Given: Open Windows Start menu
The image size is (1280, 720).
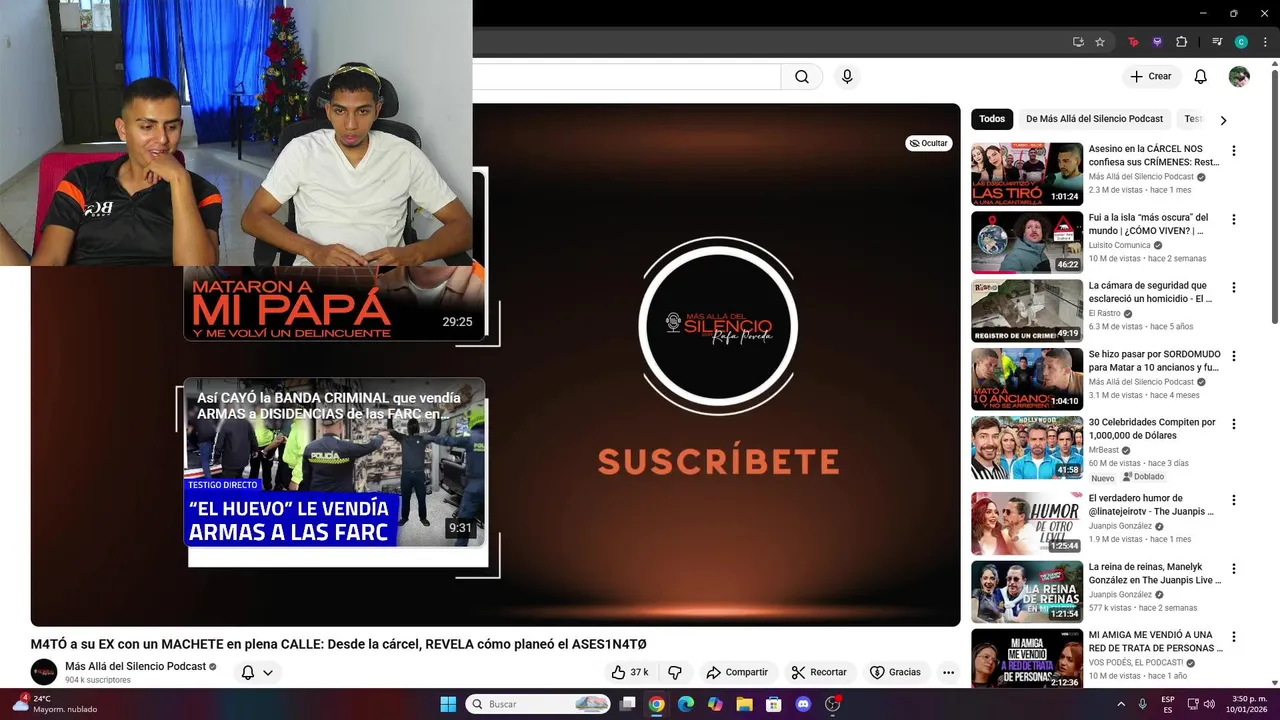Looking at the screenshot, I should [448, 704].
